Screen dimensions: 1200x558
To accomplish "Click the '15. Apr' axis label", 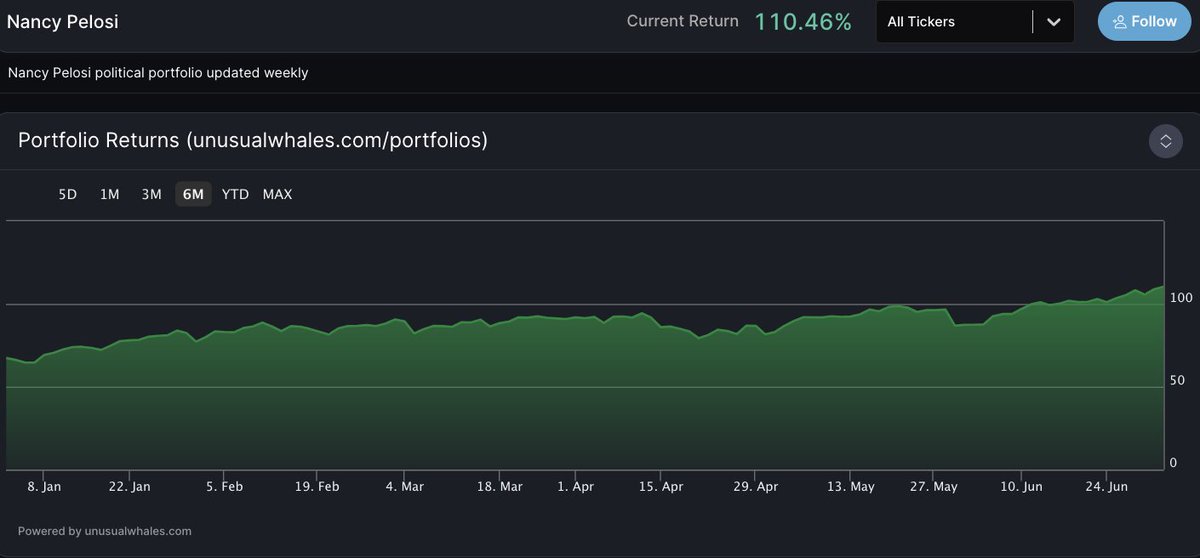I will 661,486.
